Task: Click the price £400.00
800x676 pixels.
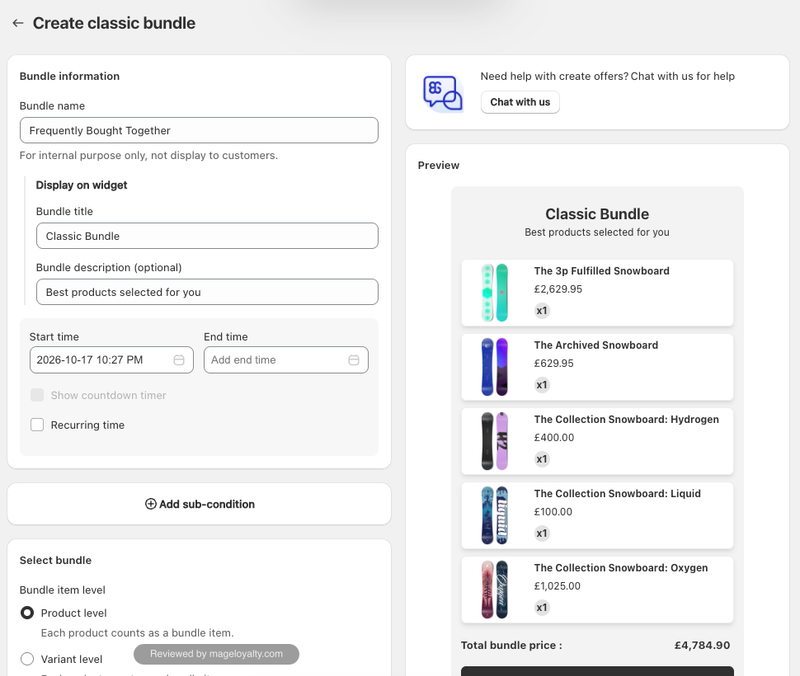Action: coord(554,438)
